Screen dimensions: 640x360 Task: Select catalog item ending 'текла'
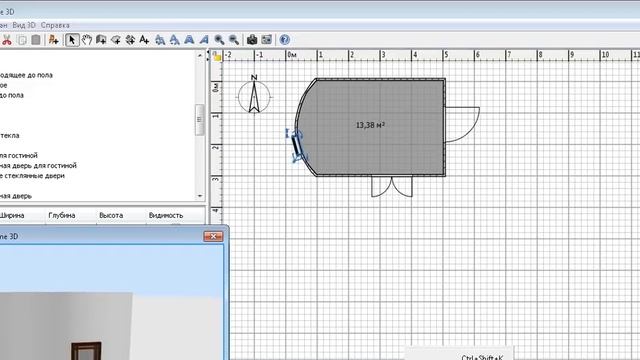click(9, 136)
